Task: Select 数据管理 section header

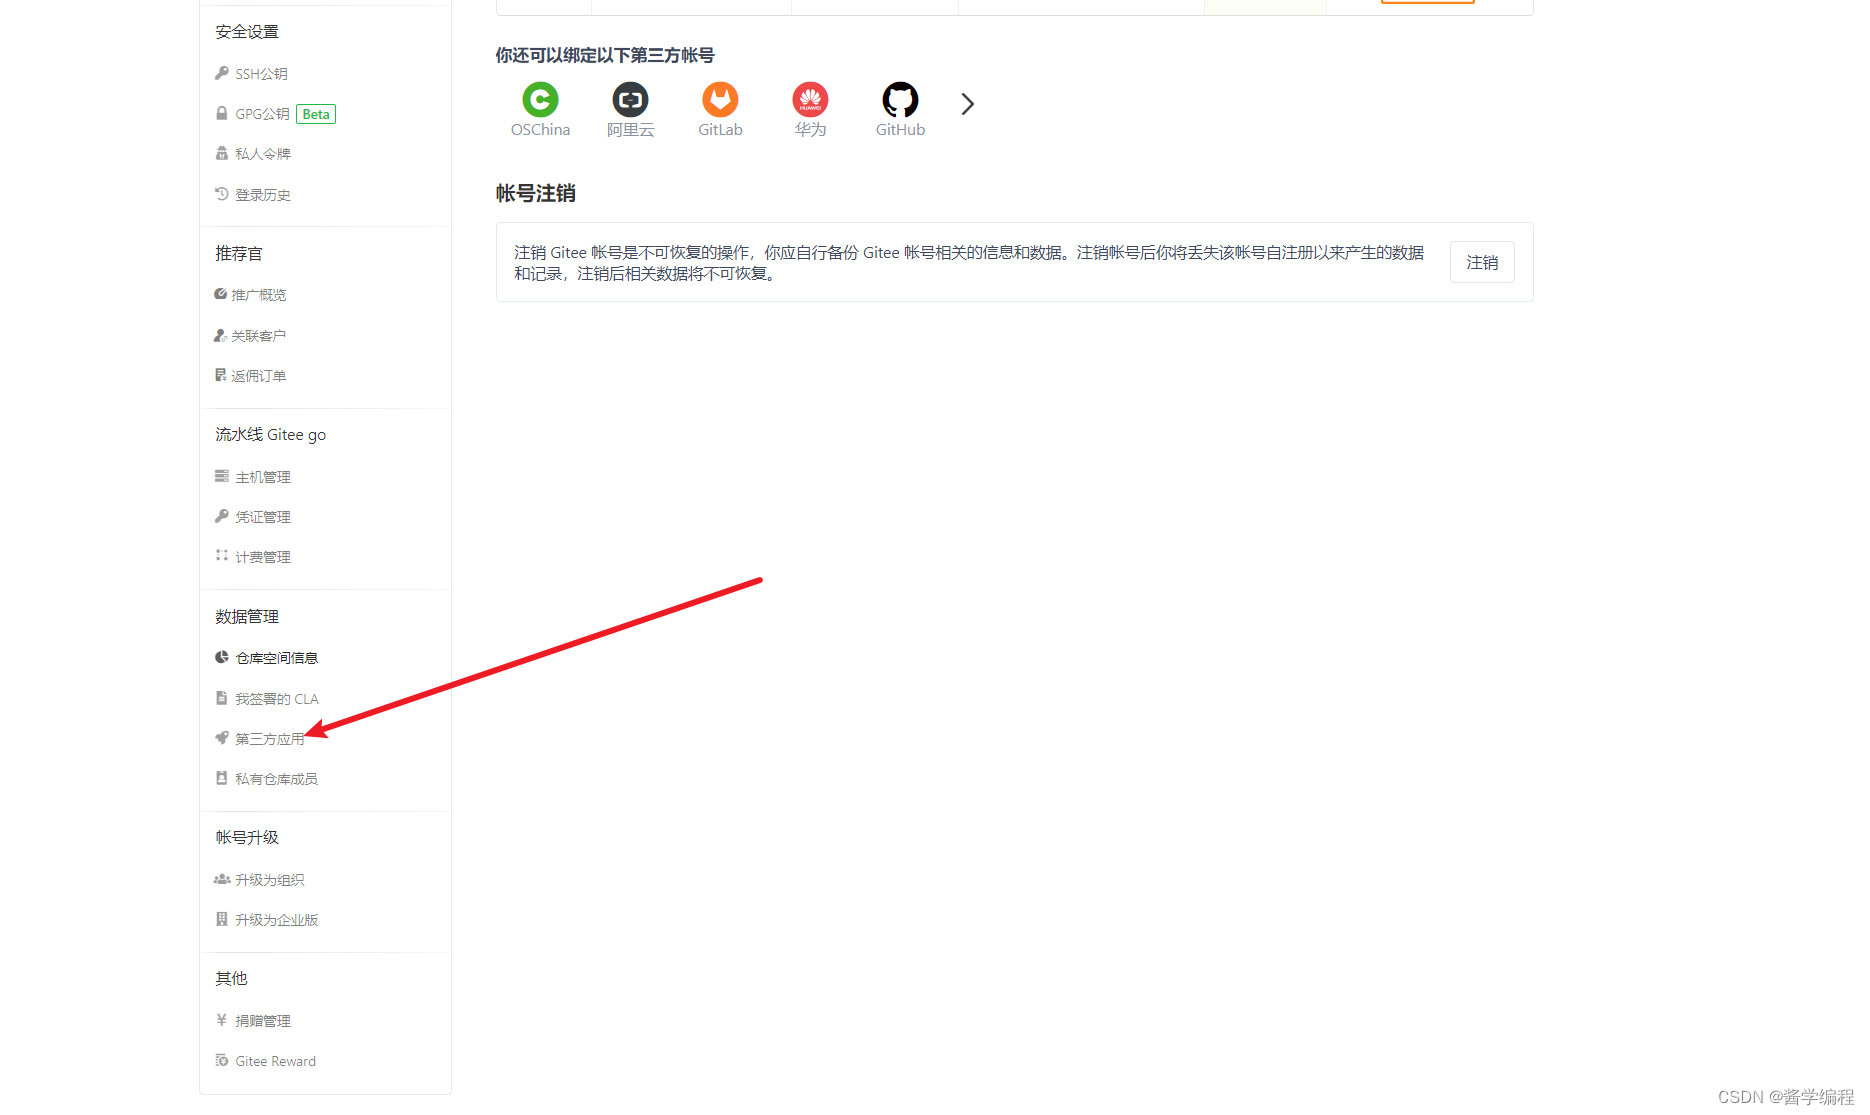Action: click(246, 616)
